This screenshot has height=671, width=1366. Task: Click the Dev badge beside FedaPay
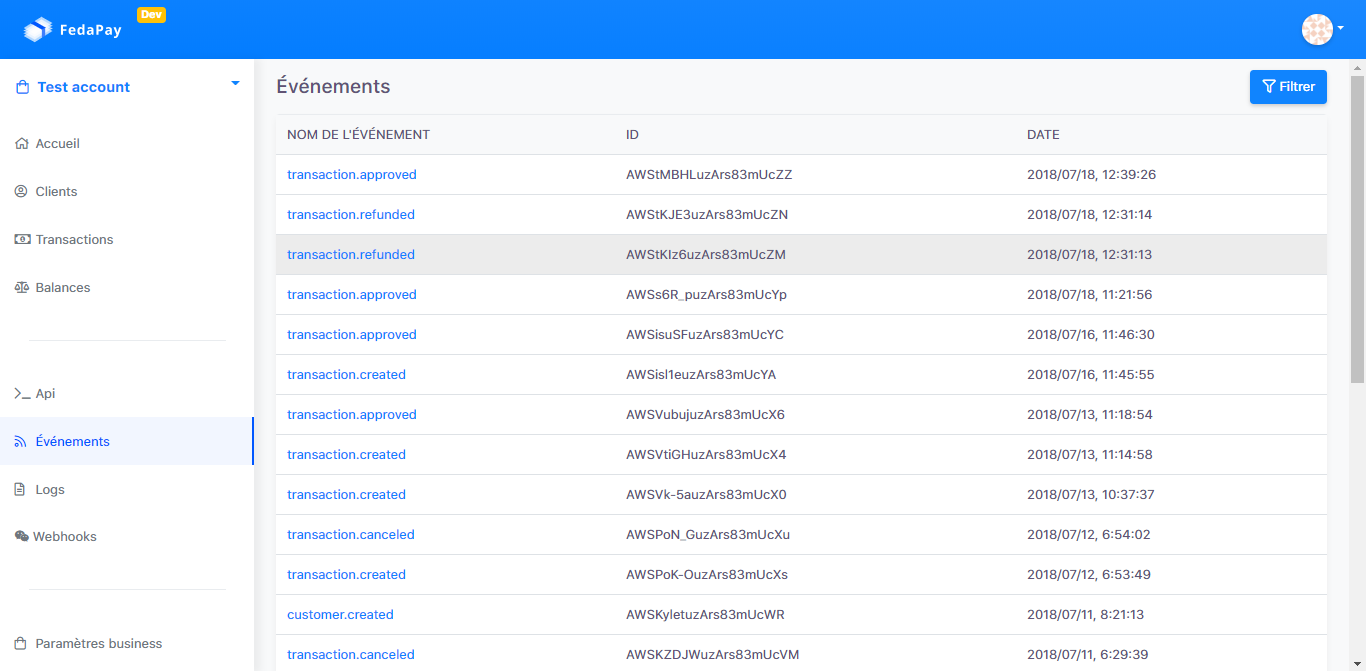click(x=151, y=15)
